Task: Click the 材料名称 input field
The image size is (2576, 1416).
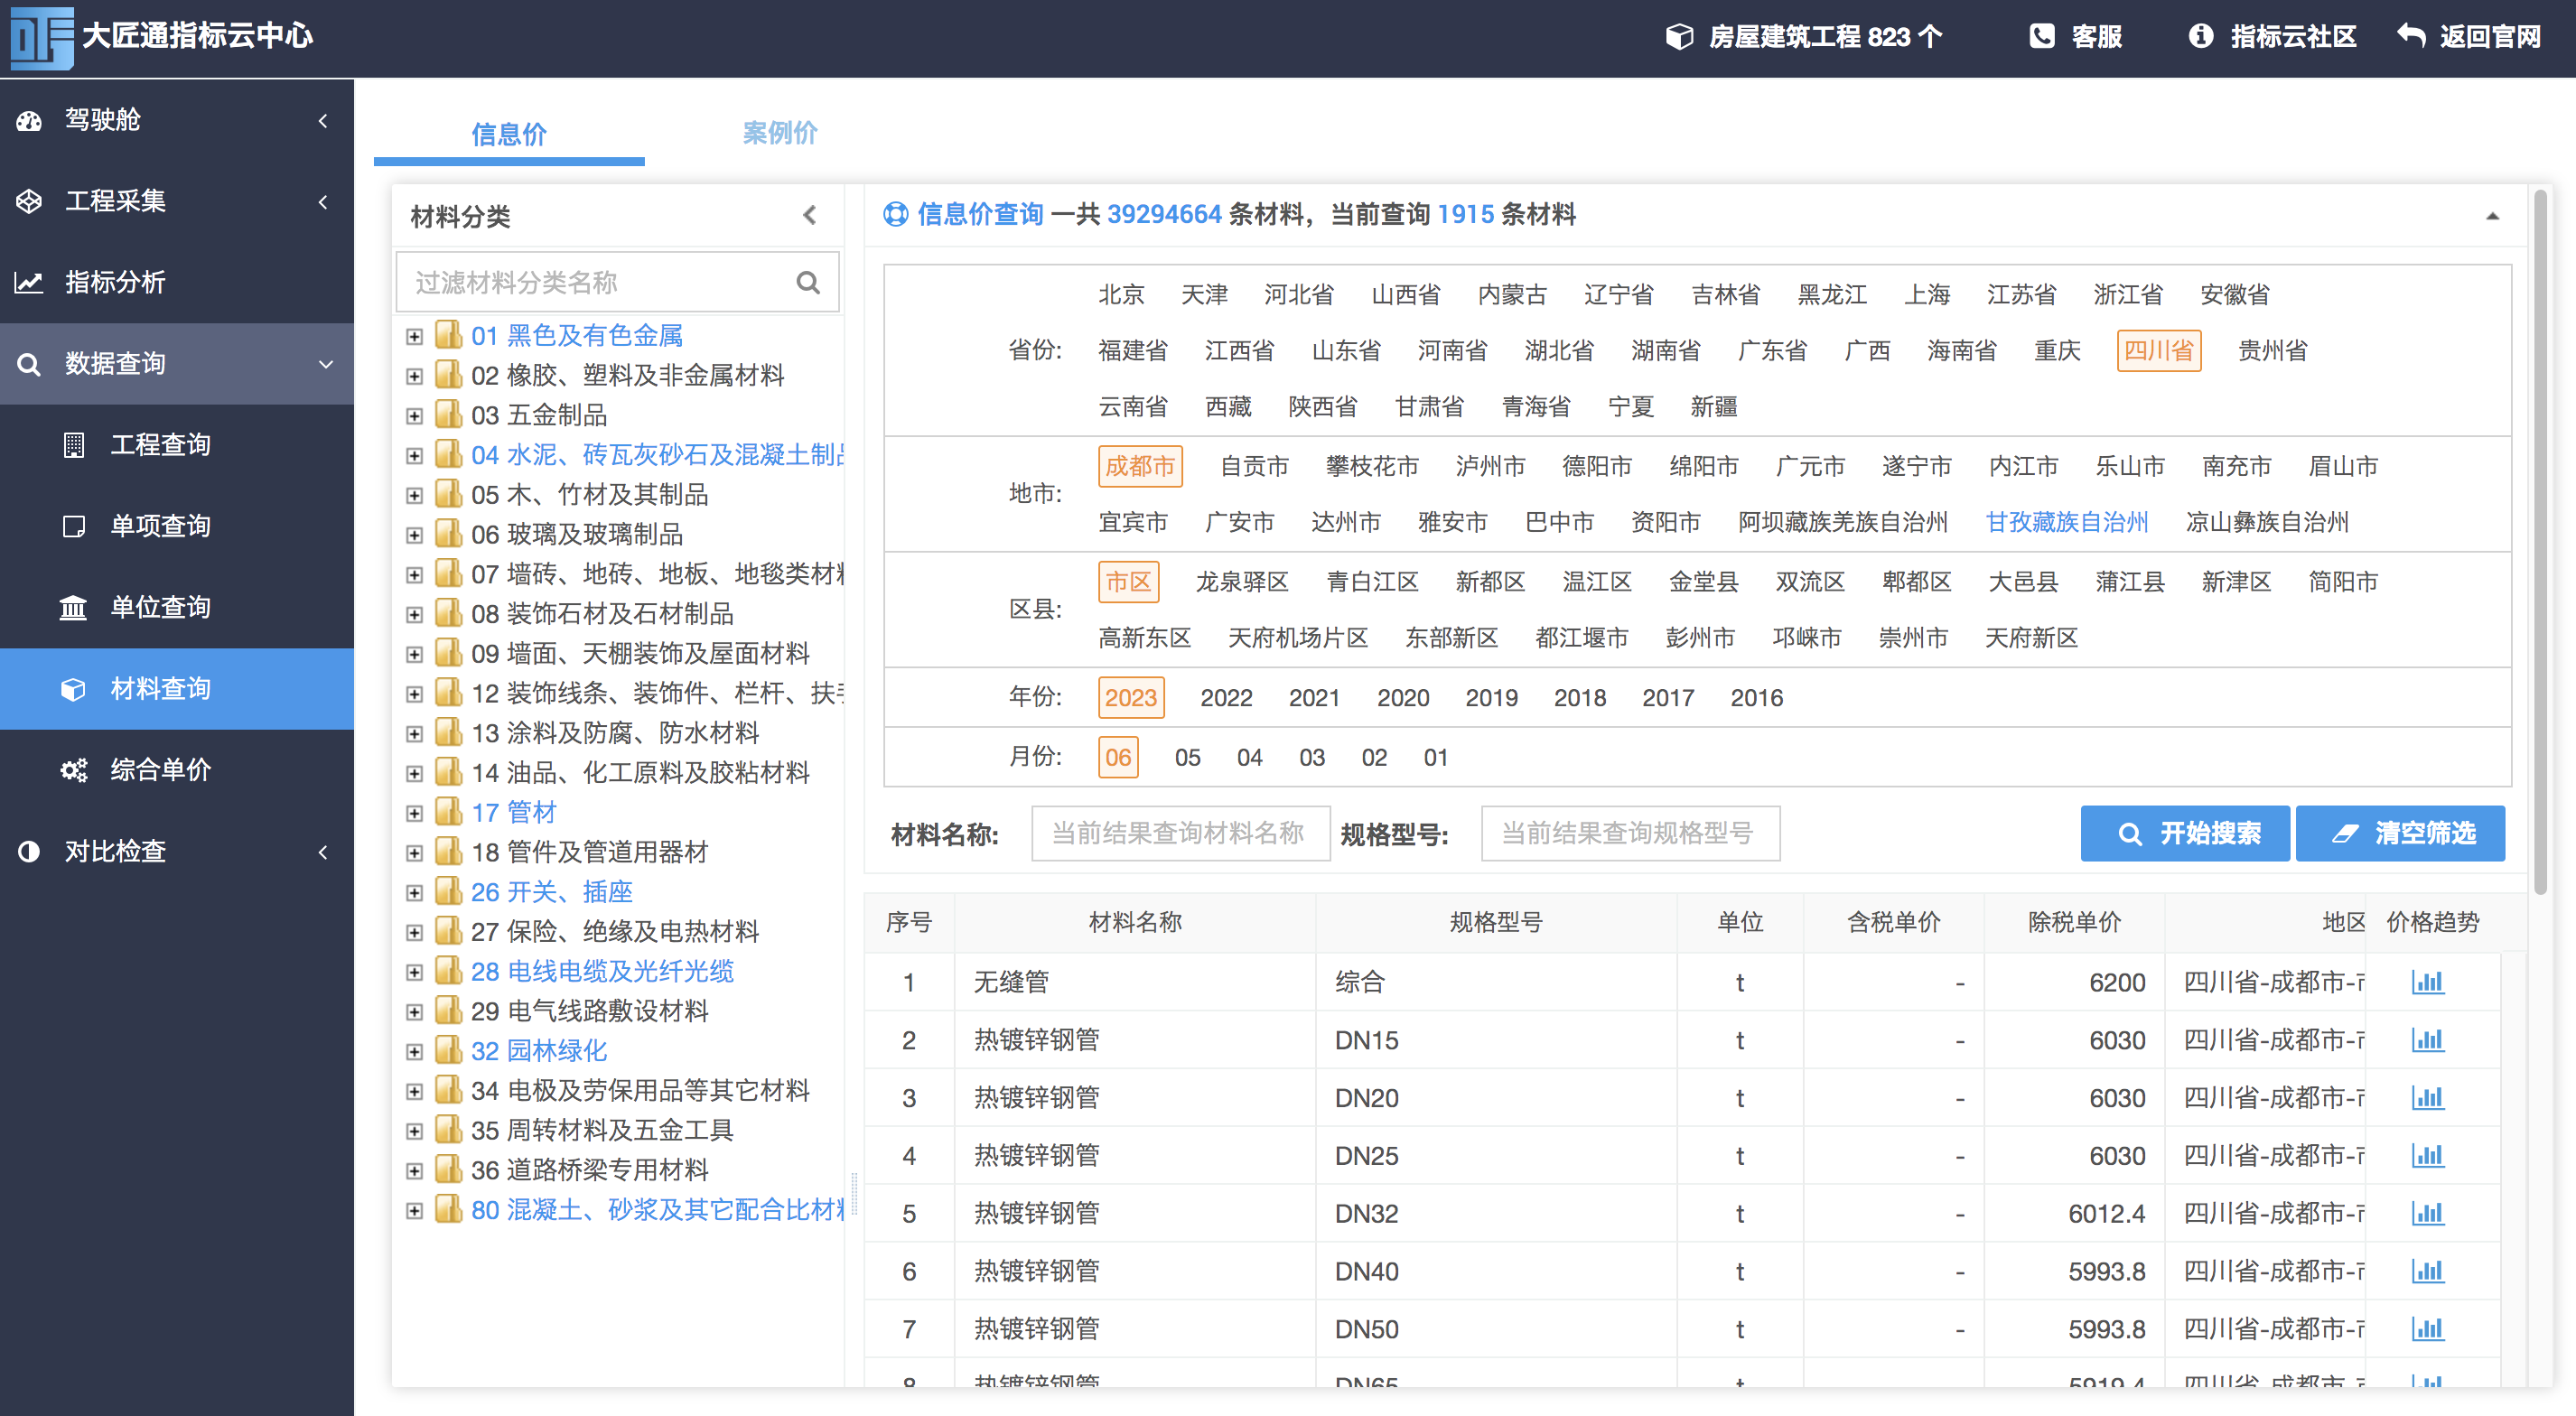Action: [x=1180, y=834]
